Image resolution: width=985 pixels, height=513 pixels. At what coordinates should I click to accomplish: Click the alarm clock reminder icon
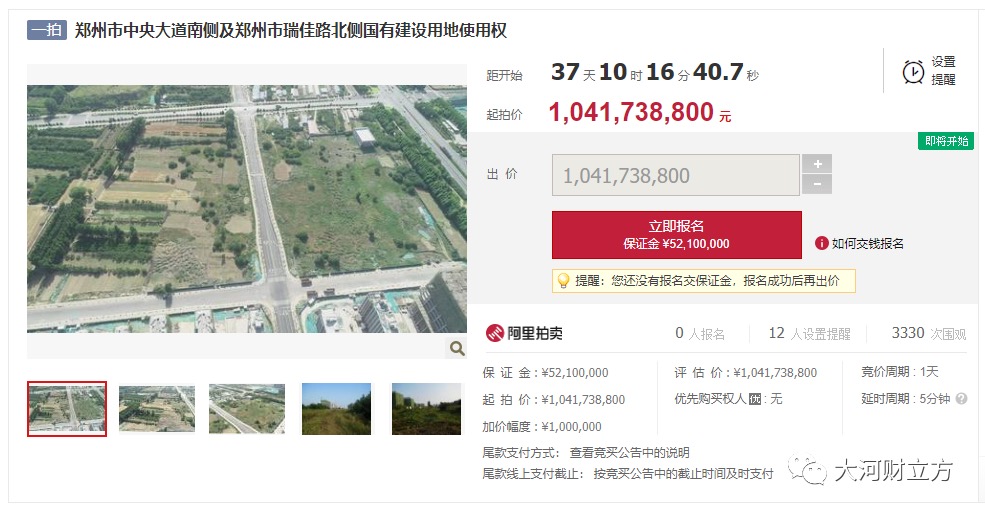tap(913, 72)
